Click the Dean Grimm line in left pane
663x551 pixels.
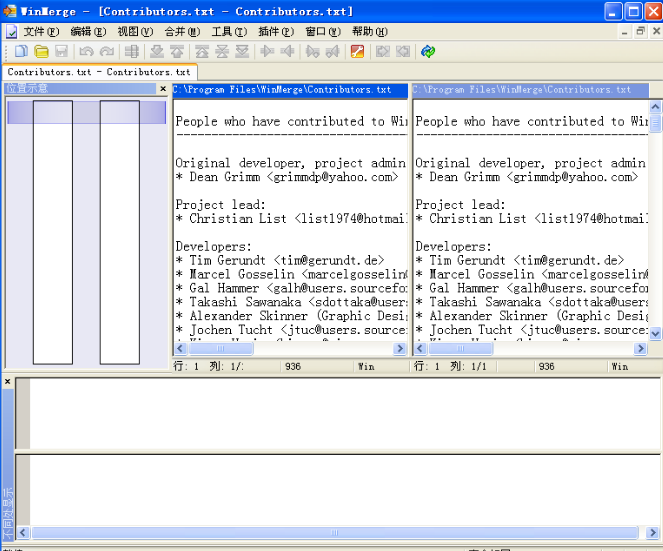(x=287, y=177)
